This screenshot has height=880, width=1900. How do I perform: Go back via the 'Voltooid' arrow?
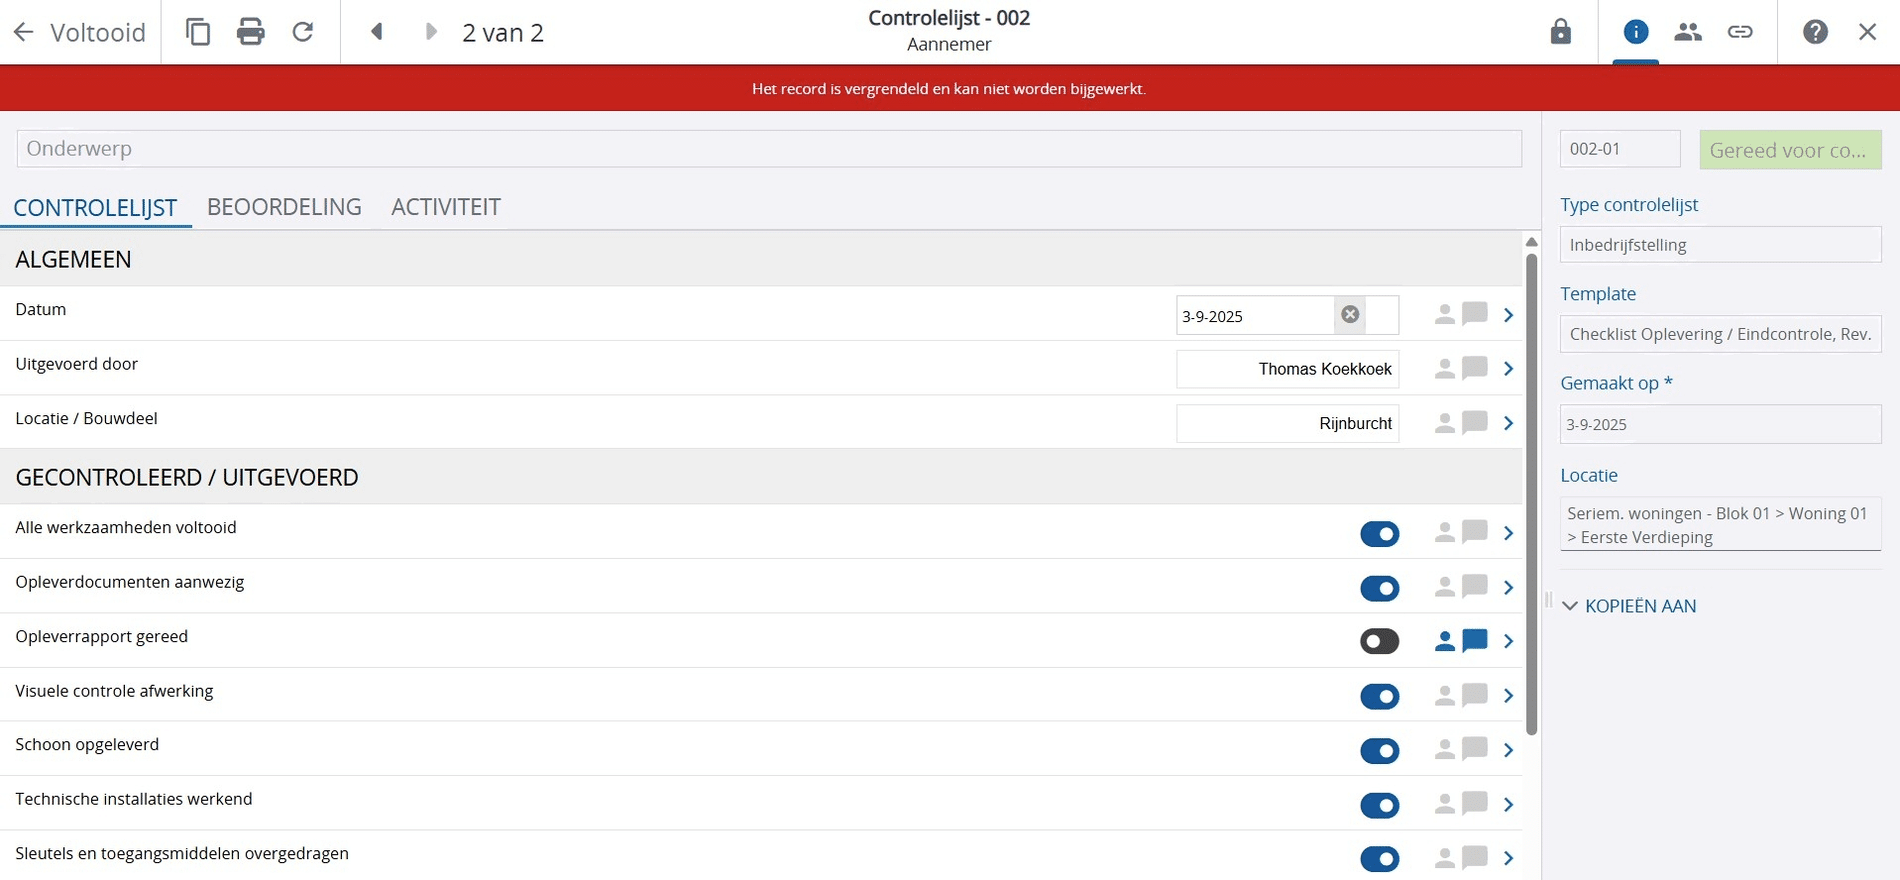pyautogui.click(x=24, y=32)
